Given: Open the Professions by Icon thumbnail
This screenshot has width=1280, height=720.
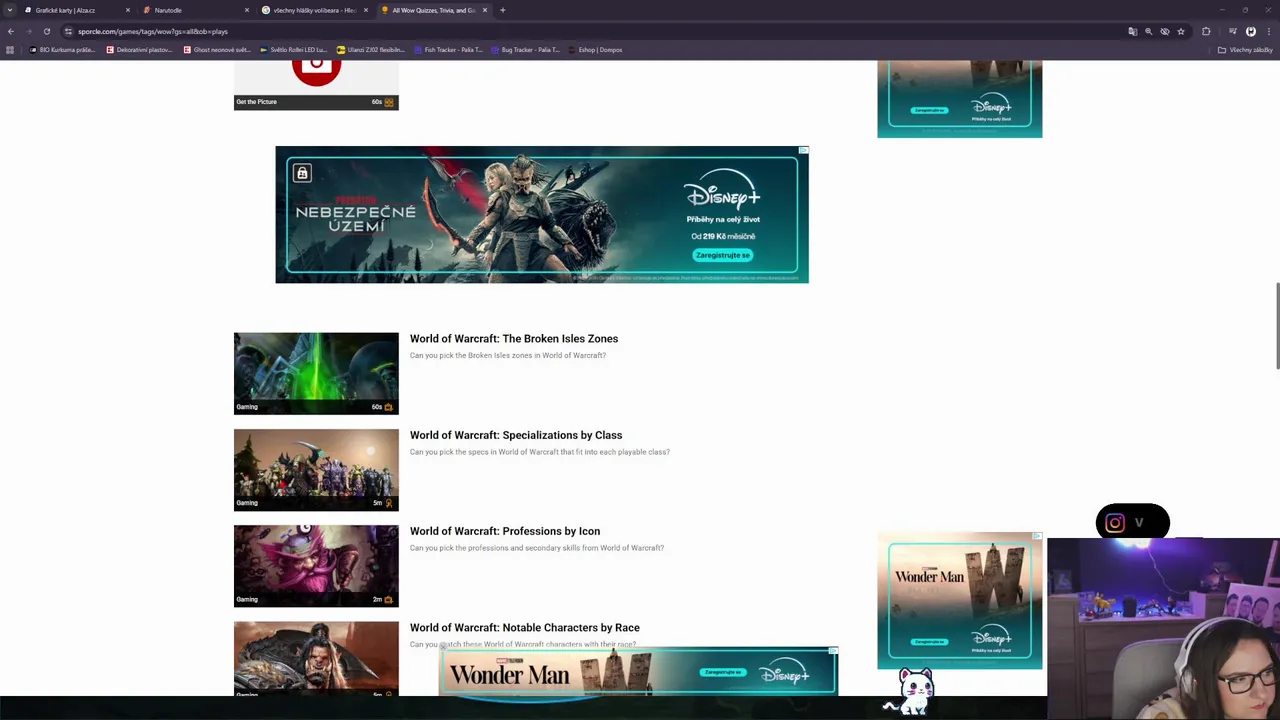Looking at the screenshot, I should point(316,566).
